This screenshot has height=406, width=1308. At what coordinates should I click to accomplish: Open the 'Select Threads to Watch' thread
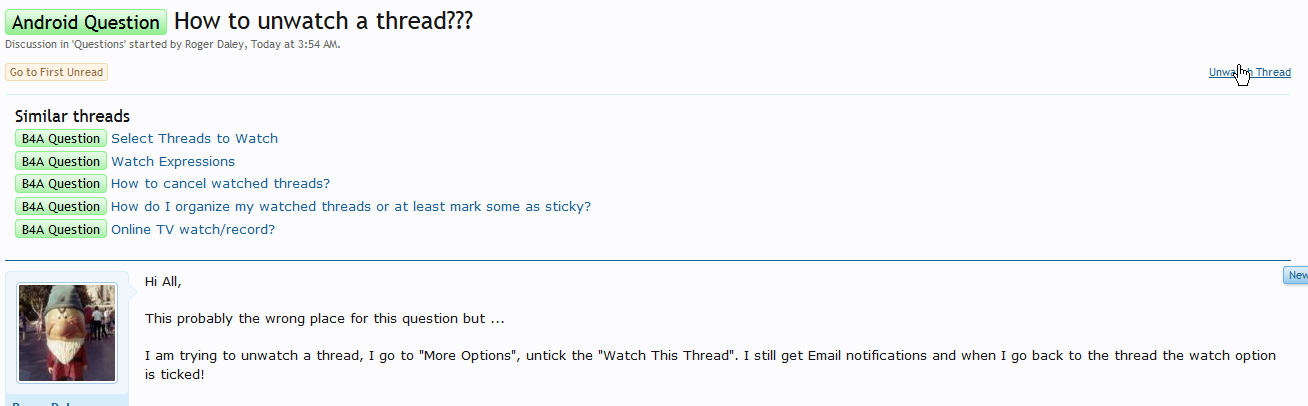coord(194,139)
